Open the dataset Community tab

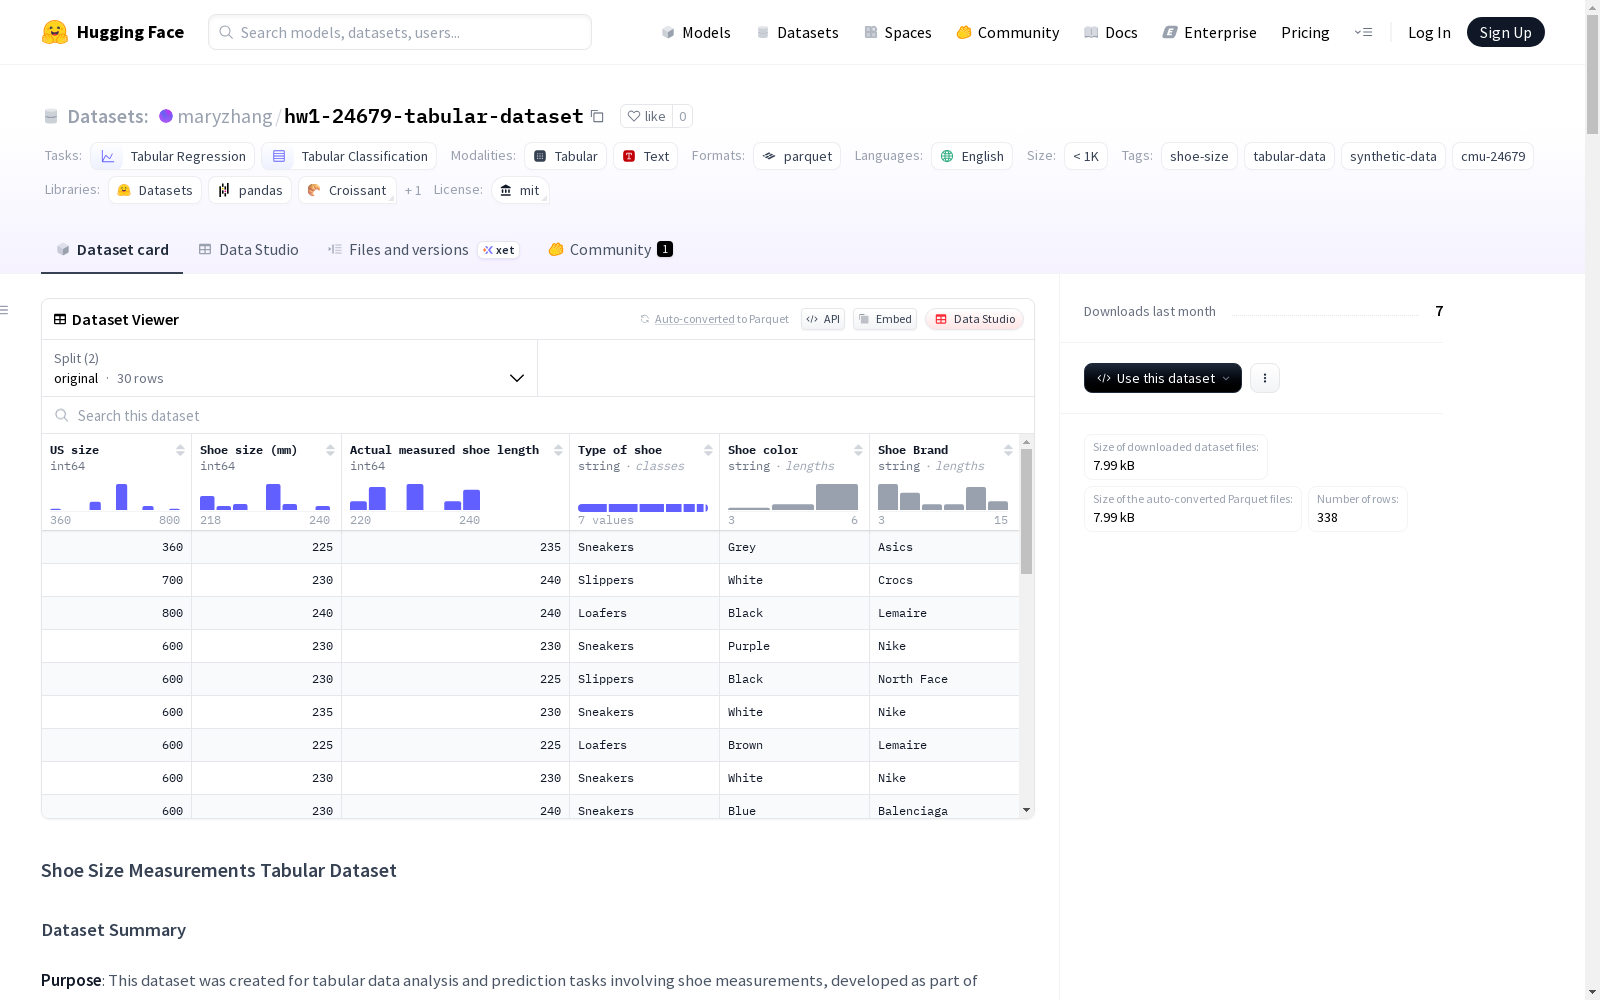[x=610, y=250]
